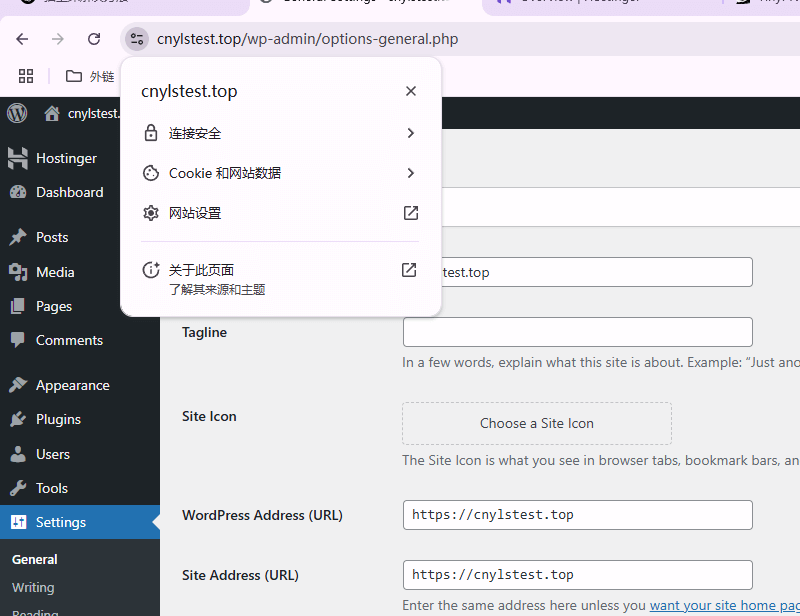Open 网站设置 site settings
Viewport: 800px width, 616px height.
280,213
